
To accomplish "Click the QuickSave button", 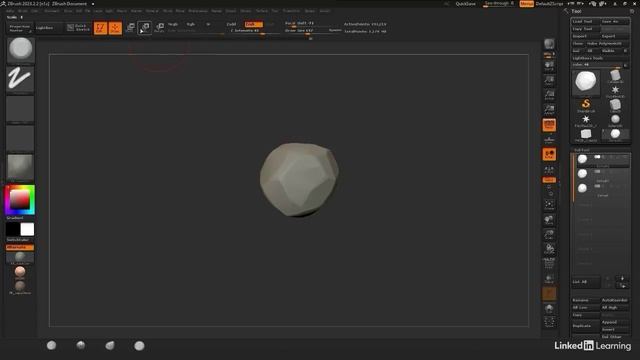I will point(465,4).
